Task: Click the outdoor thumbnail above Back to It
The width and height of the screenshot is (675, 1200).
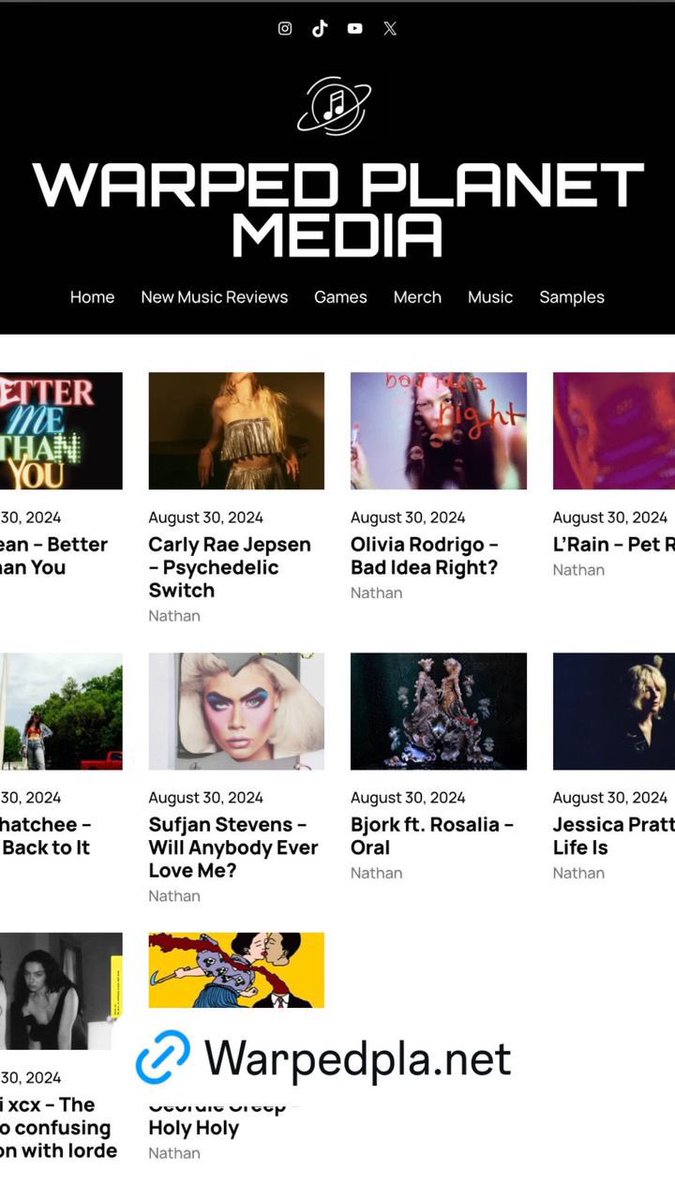Action: tap(61, 711)
